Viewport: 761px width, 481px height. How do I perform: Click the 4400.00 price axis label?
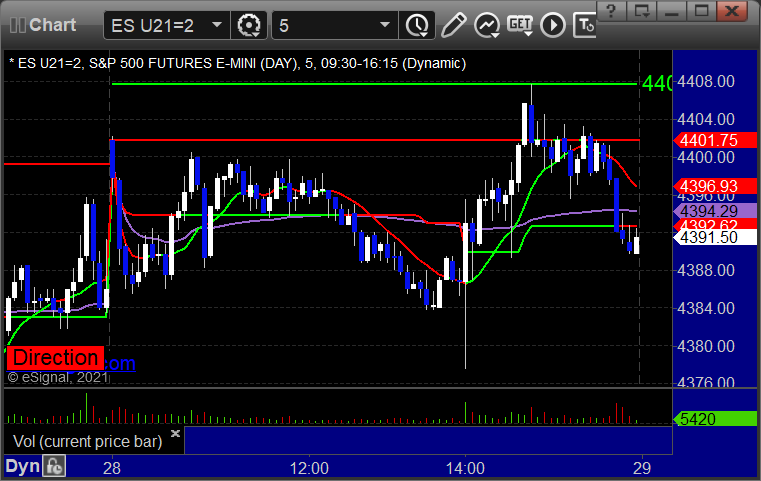(706, 157)
